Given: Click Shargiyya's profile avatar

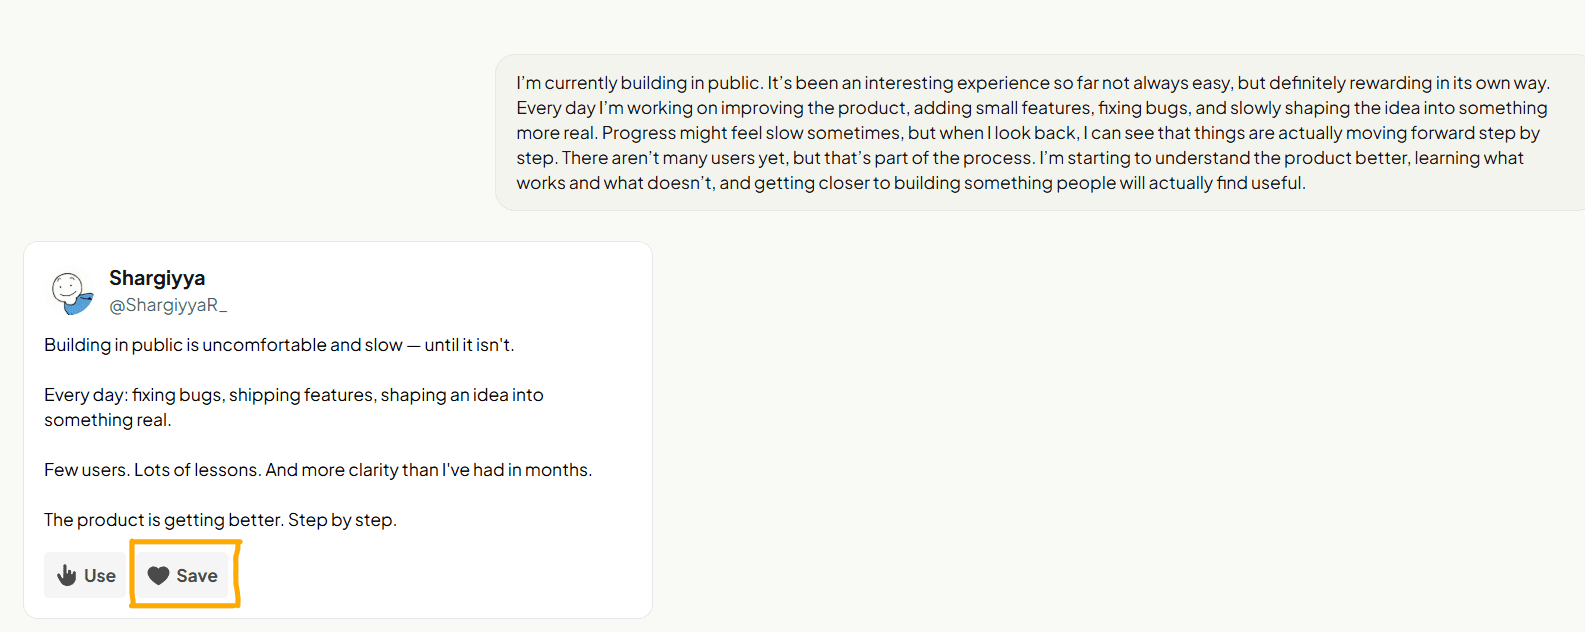Looking at the screenshot, I should [x=72, y=292].
